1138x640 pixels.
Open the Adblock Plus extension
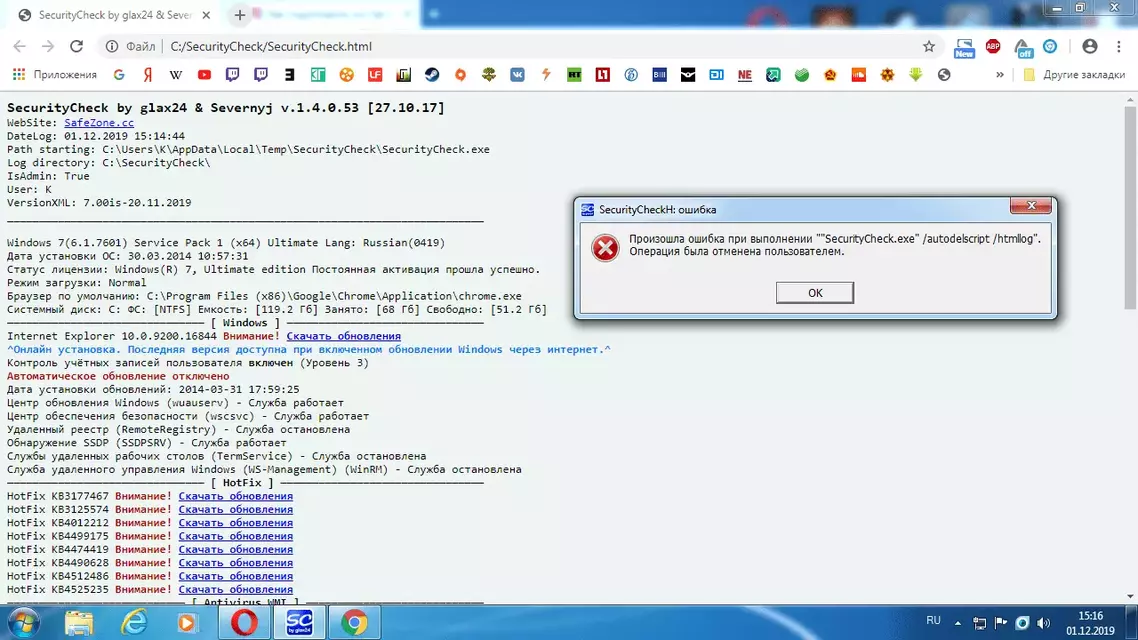click(993, 46)
